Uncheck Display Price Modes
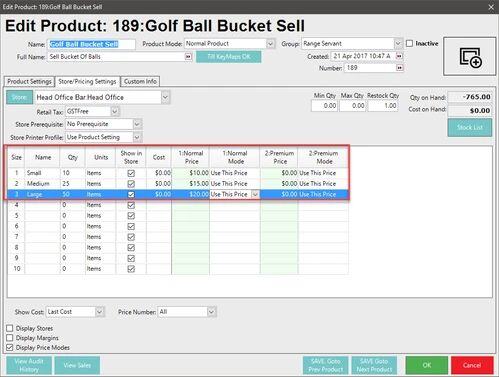The image size is (499, 377). [10, 347]
